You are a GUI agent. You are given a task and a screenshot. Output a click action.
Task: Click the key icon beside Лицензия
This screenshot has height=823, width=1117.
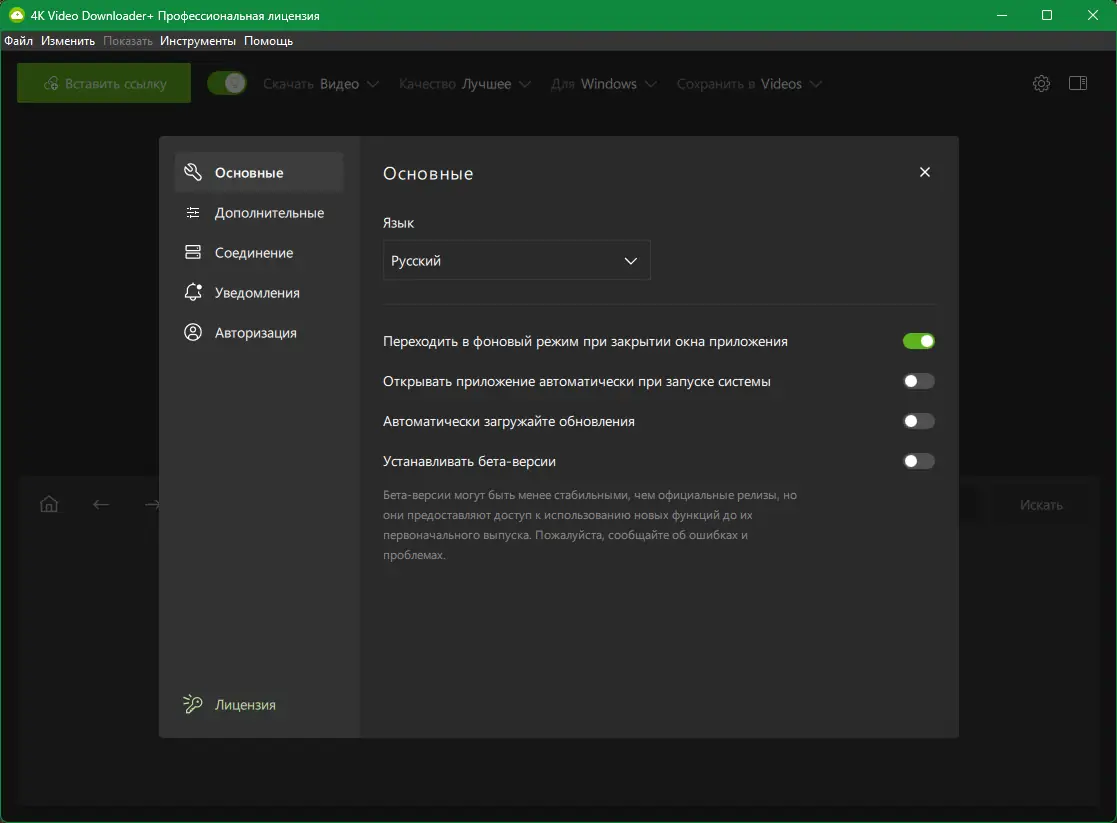click(193, 705)
